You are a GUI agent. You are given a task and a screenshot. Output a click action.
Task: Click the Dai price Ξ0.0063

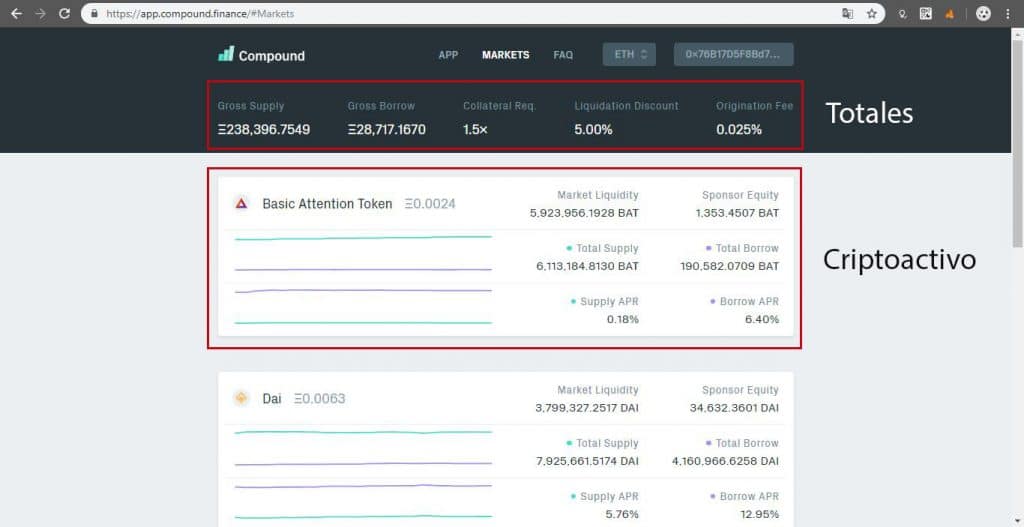[x=319, y=398]
